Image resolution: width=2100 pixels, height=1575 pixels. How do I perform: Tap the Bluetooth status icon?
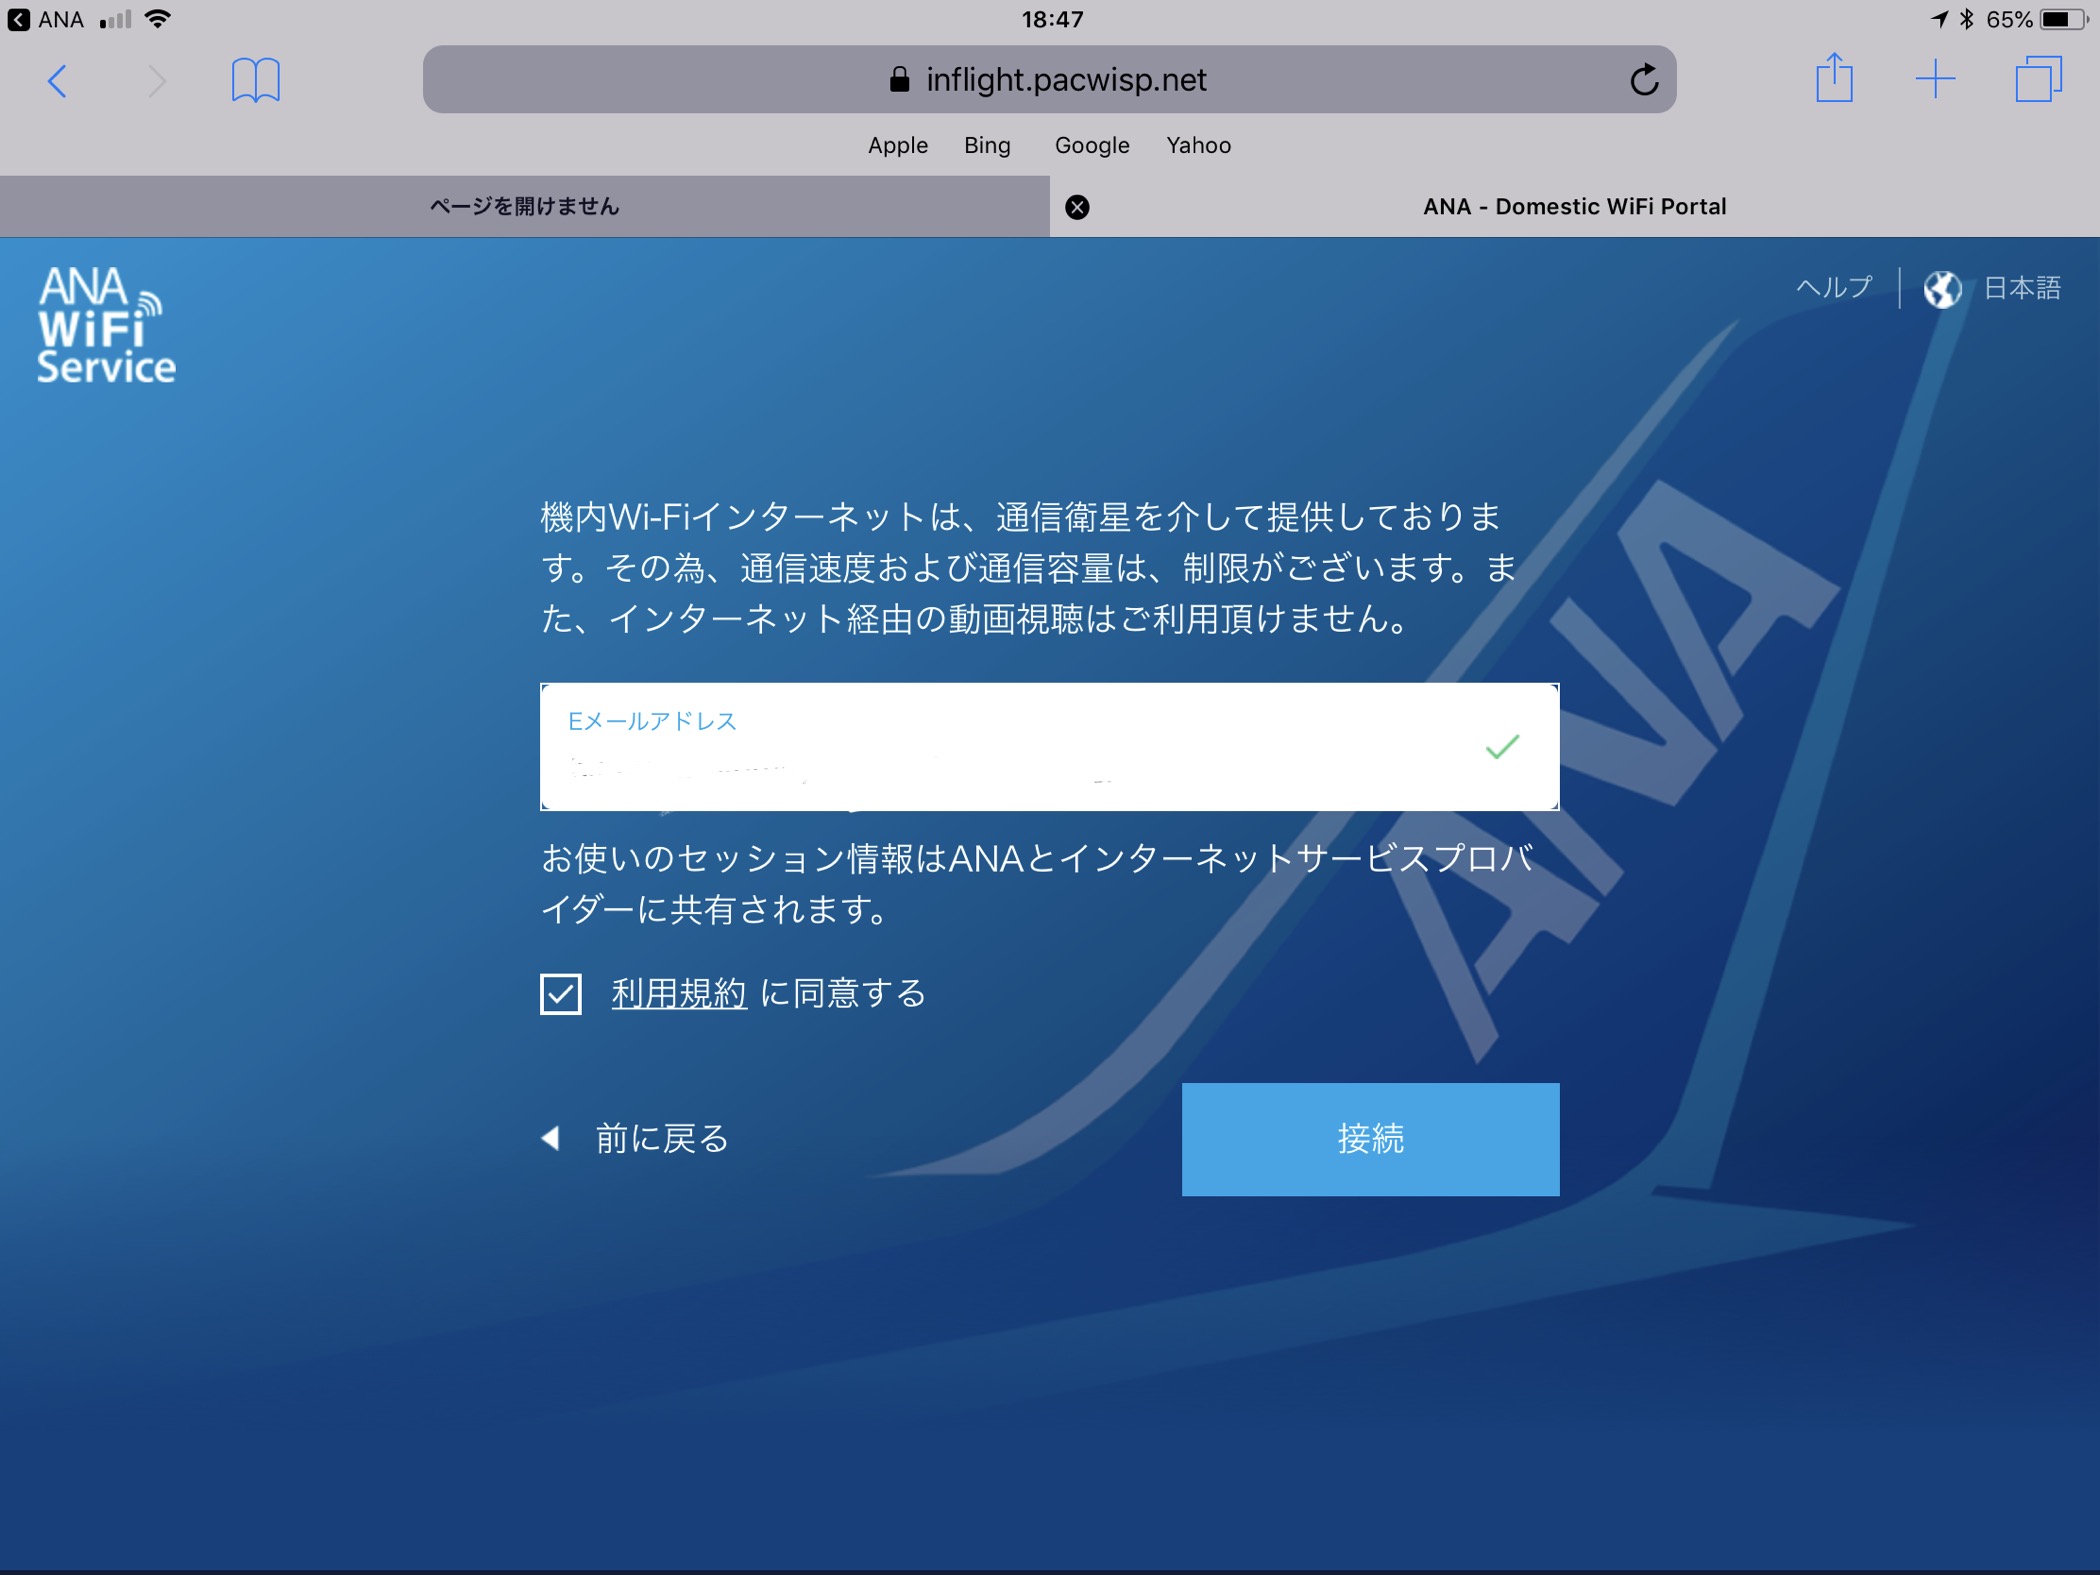1966,19
